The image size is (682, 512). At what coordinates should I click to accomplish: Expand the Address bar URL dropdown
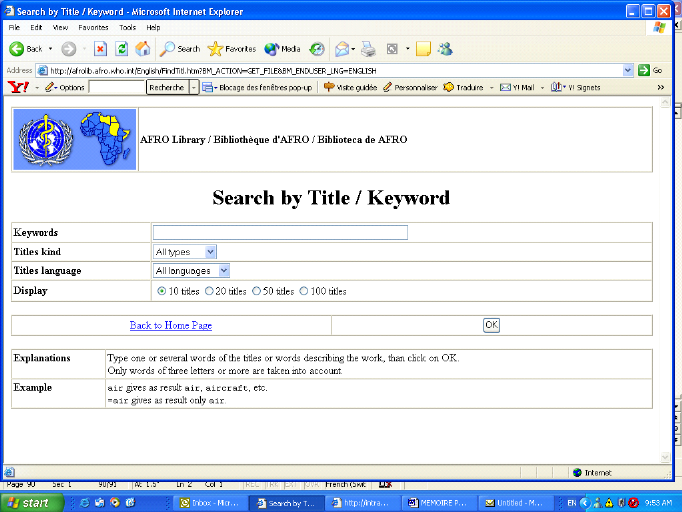[627, 70]
